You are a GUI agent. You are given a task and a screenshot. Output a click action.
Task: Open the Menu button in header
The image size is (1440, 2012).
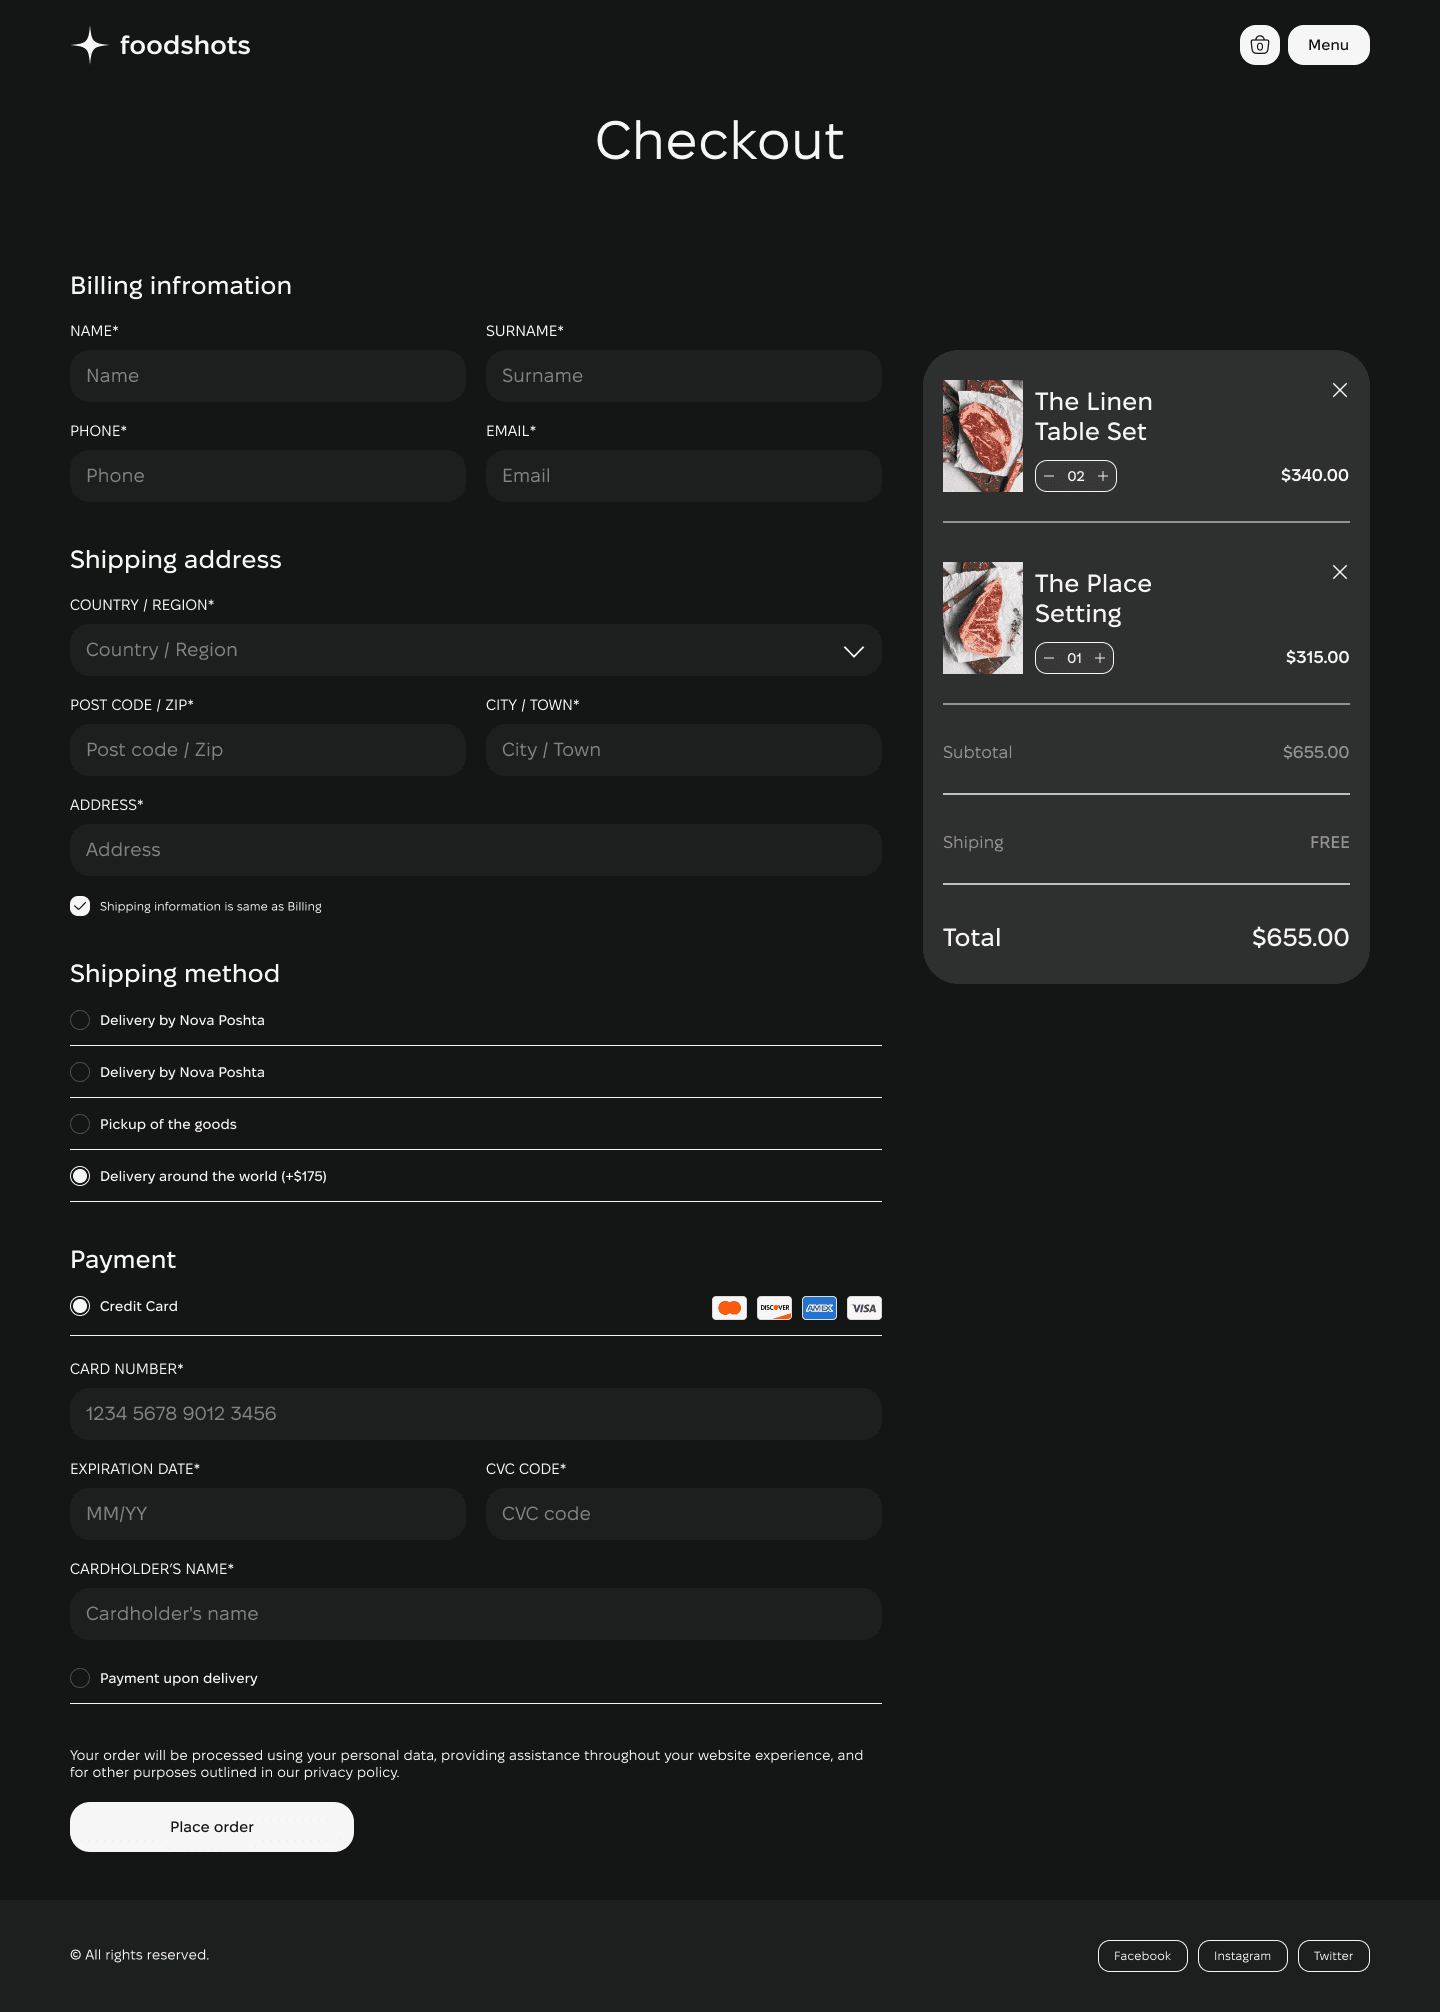(1328, 45)
